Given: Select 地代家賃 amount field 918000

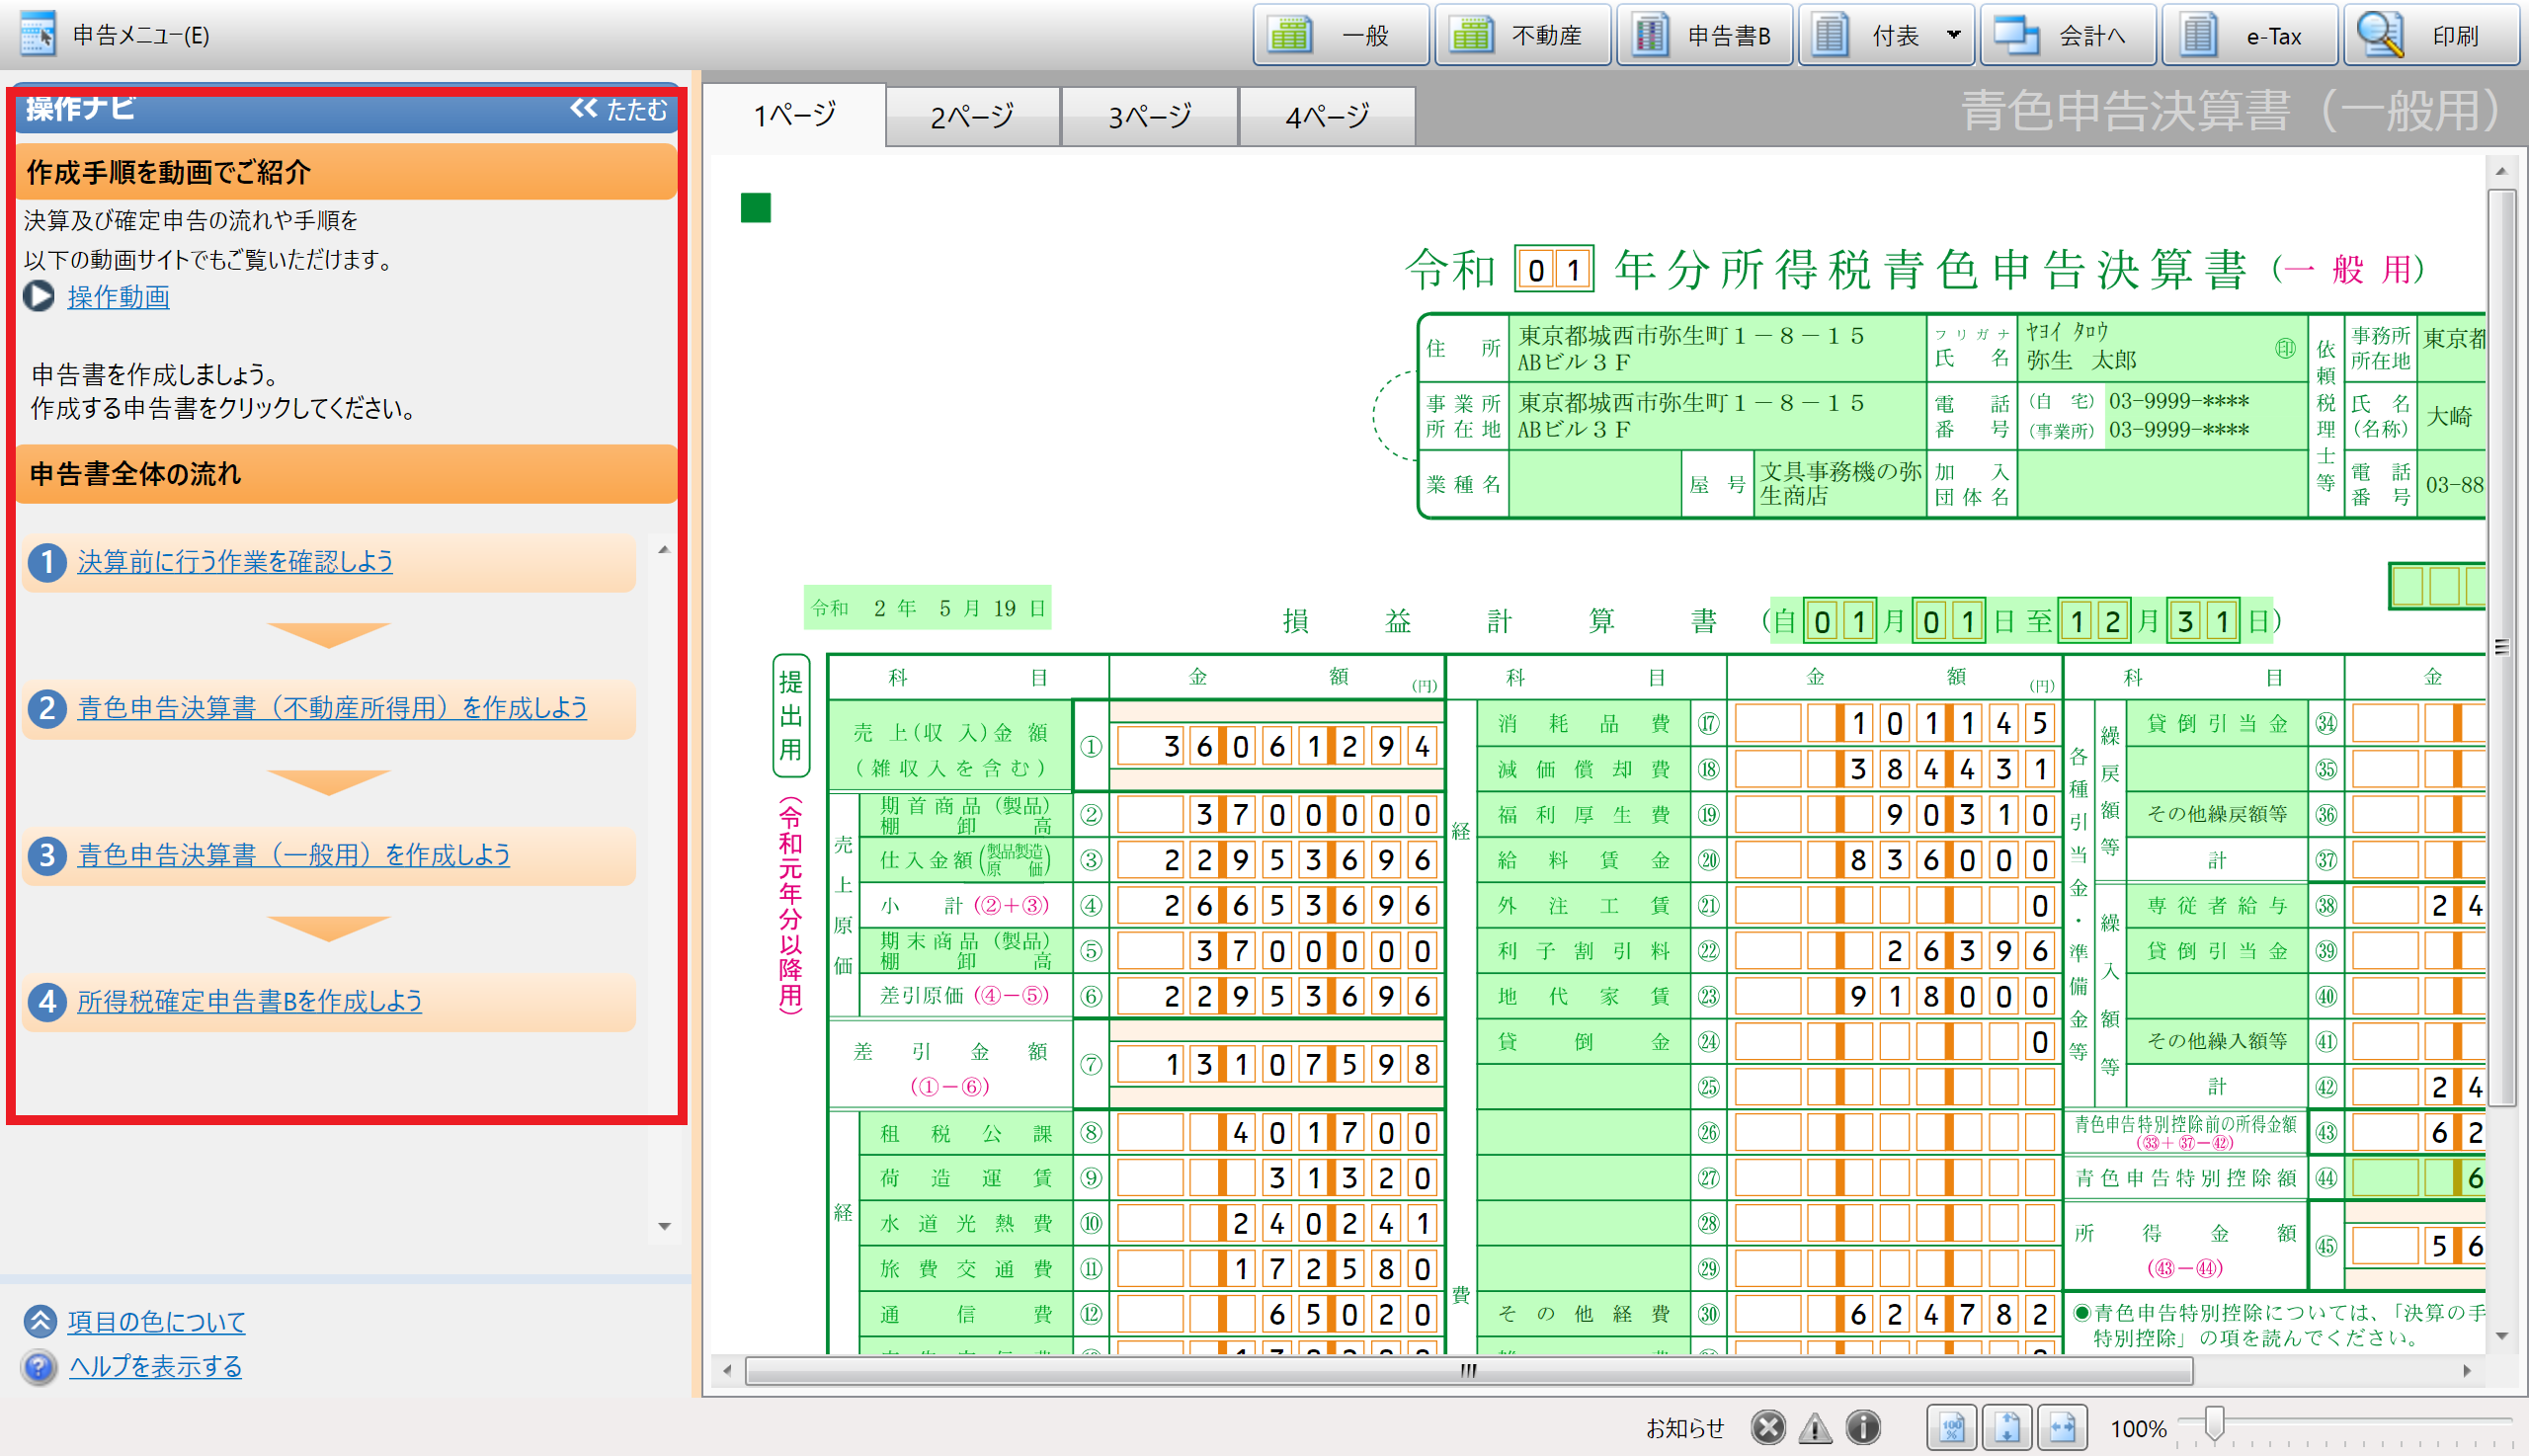Looking at the screenshot, I should [x=1895, y=996].
